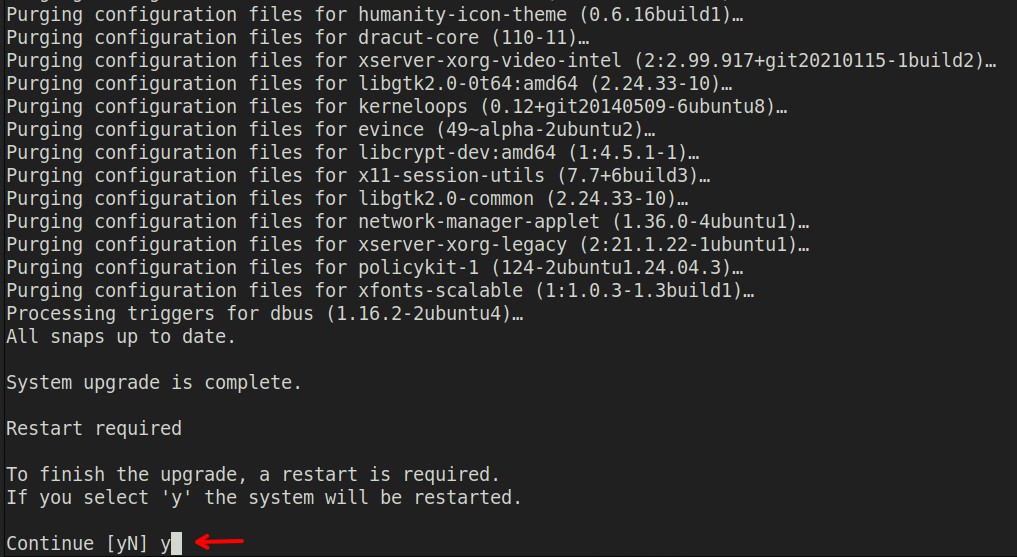Click the red arrow pointing at the prompt

(219, 542)
